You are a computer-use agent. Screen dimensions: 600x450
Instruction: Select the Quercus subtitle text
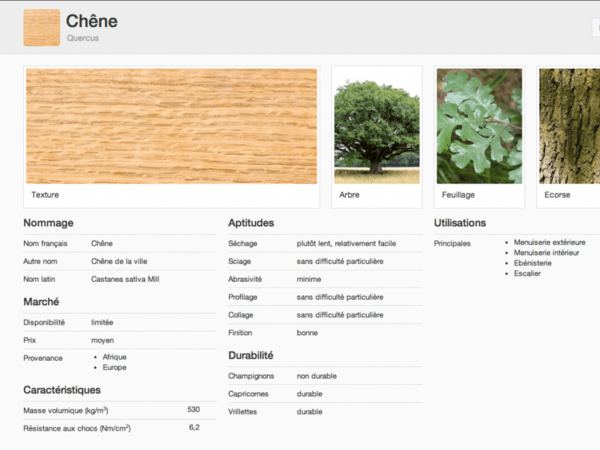(82, 39)
